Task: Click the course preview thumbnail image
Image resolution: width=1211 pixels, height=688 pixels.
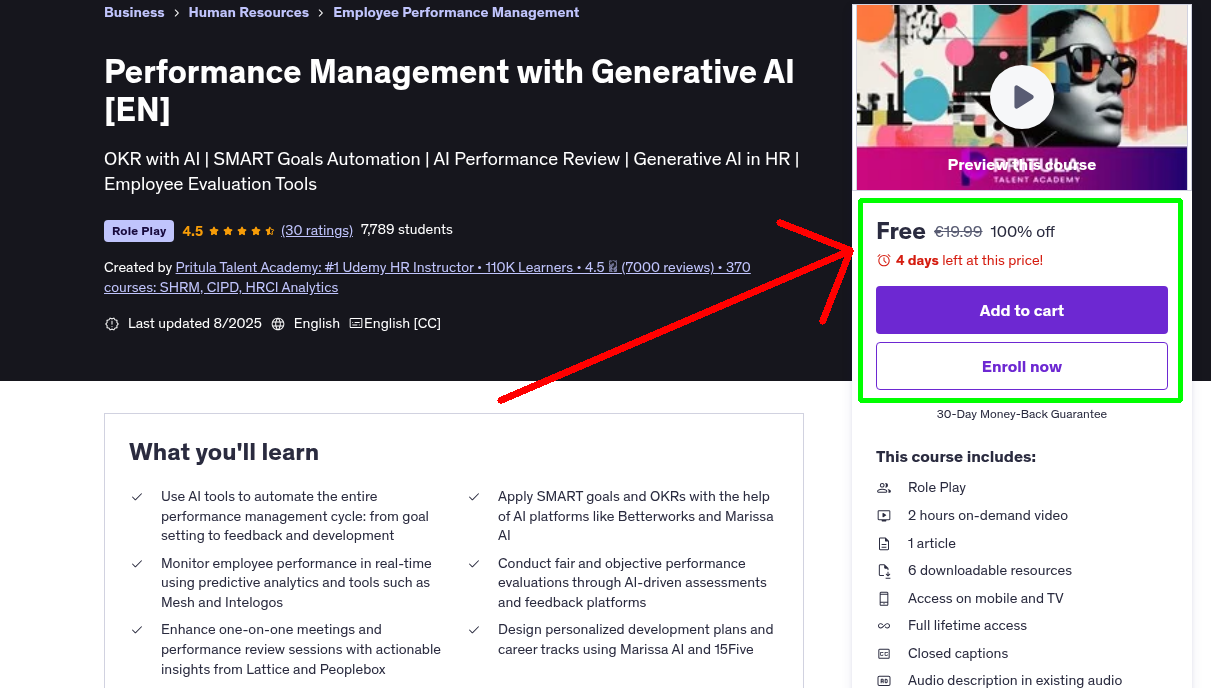Action: (1022, 97)
